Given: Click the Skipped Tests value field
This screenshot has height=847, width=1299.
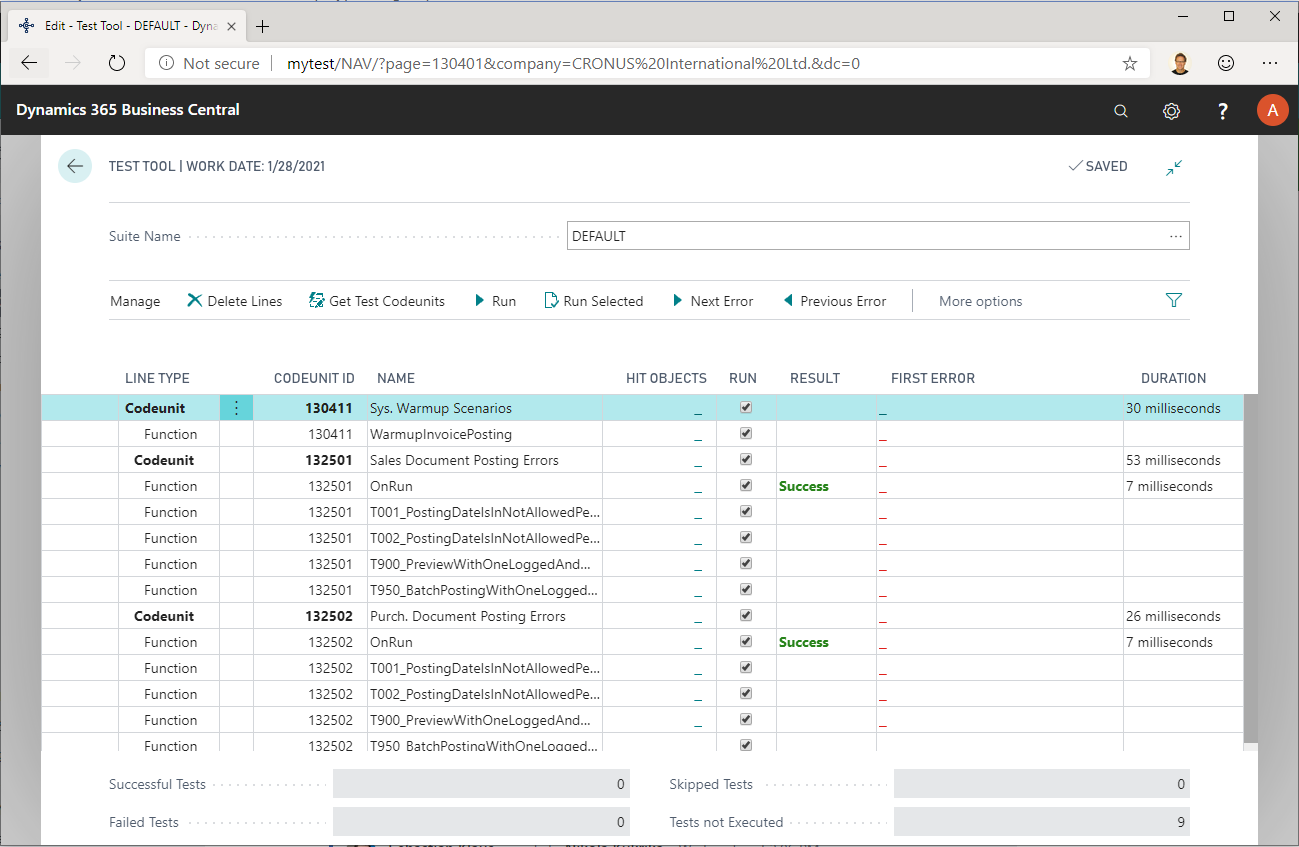Looking at the screenshot, I should tap(1042, 784).
